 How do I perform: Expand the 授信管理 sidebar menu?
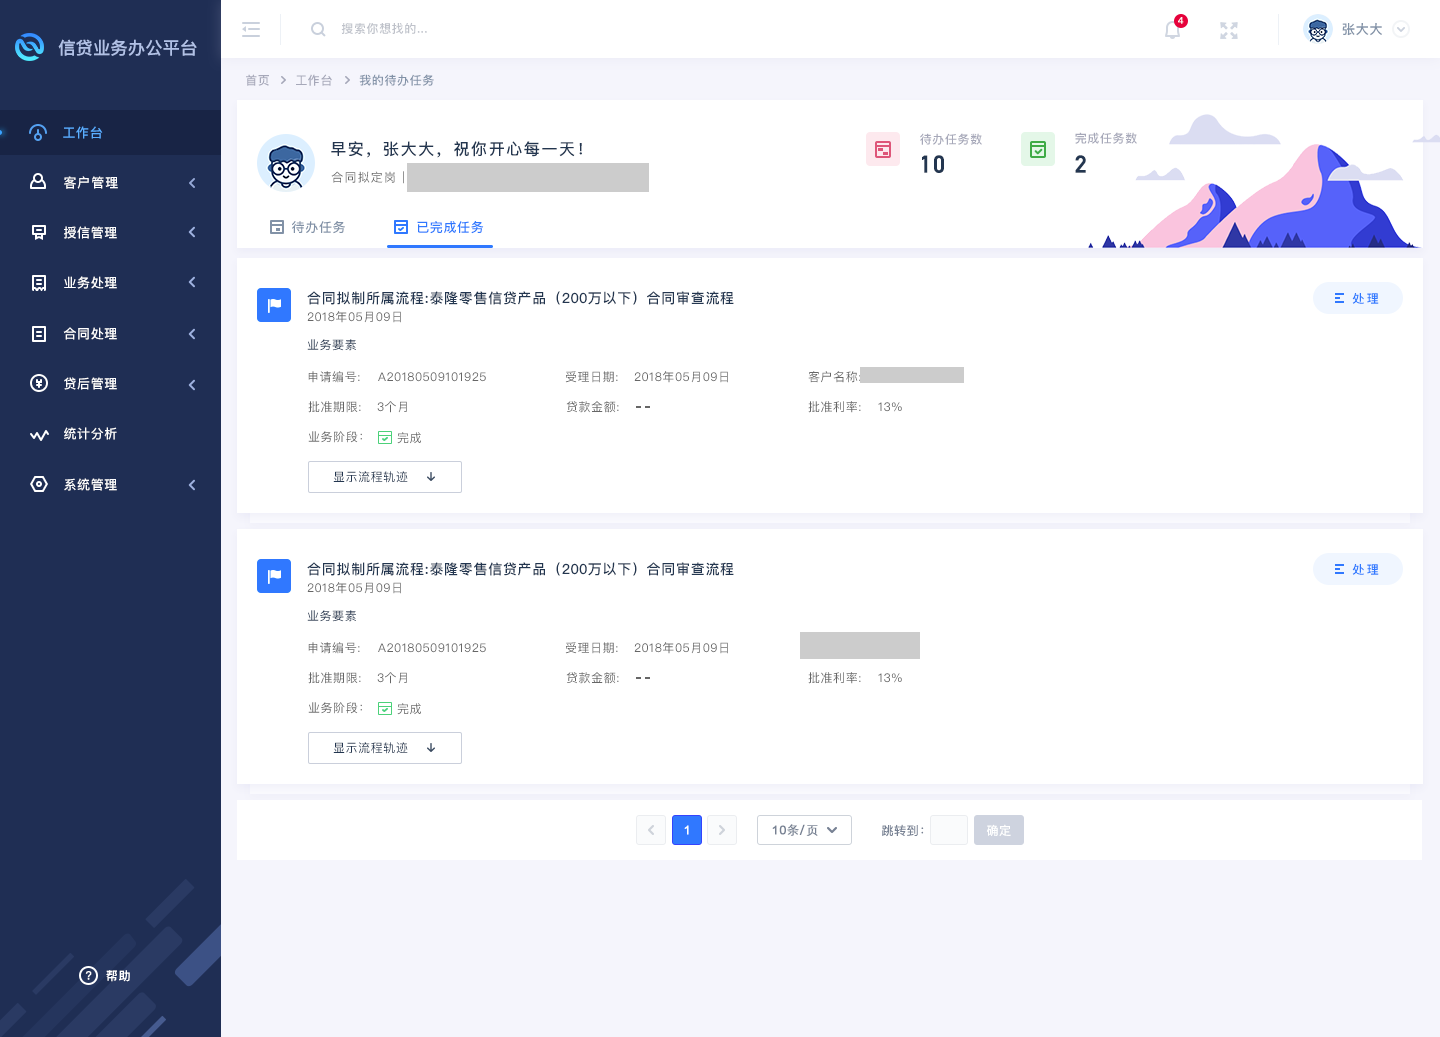110,233
